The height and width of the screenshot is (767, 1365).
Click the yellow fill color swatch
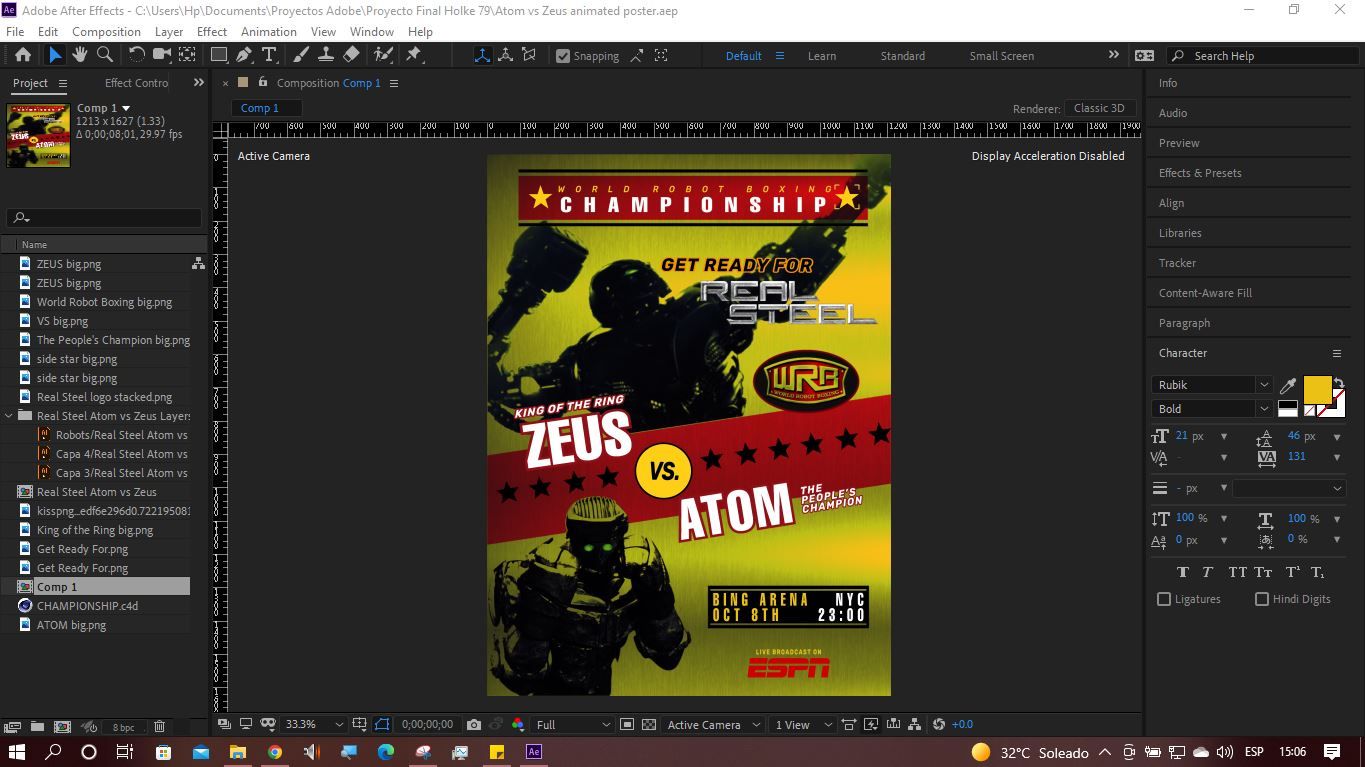coord(1317,389)
